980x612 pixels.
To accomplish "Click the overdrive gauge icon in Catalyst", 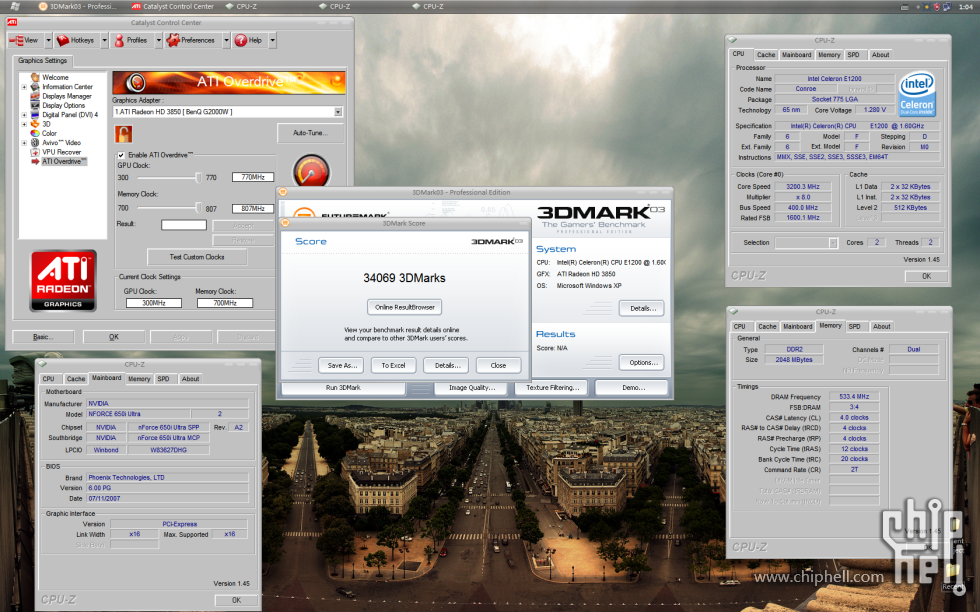I will point(311,171).
